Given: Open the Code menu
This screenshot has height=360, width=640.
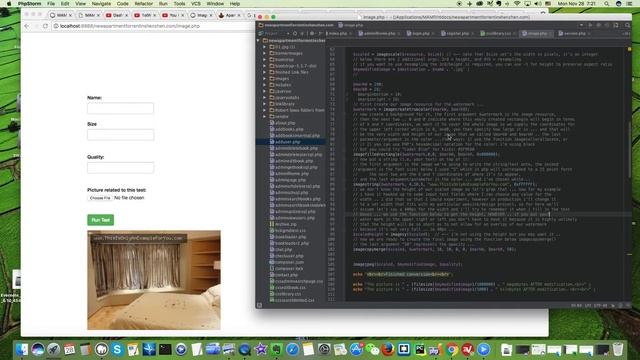Looking at the screenshot, I should click(x=122, y=4).
